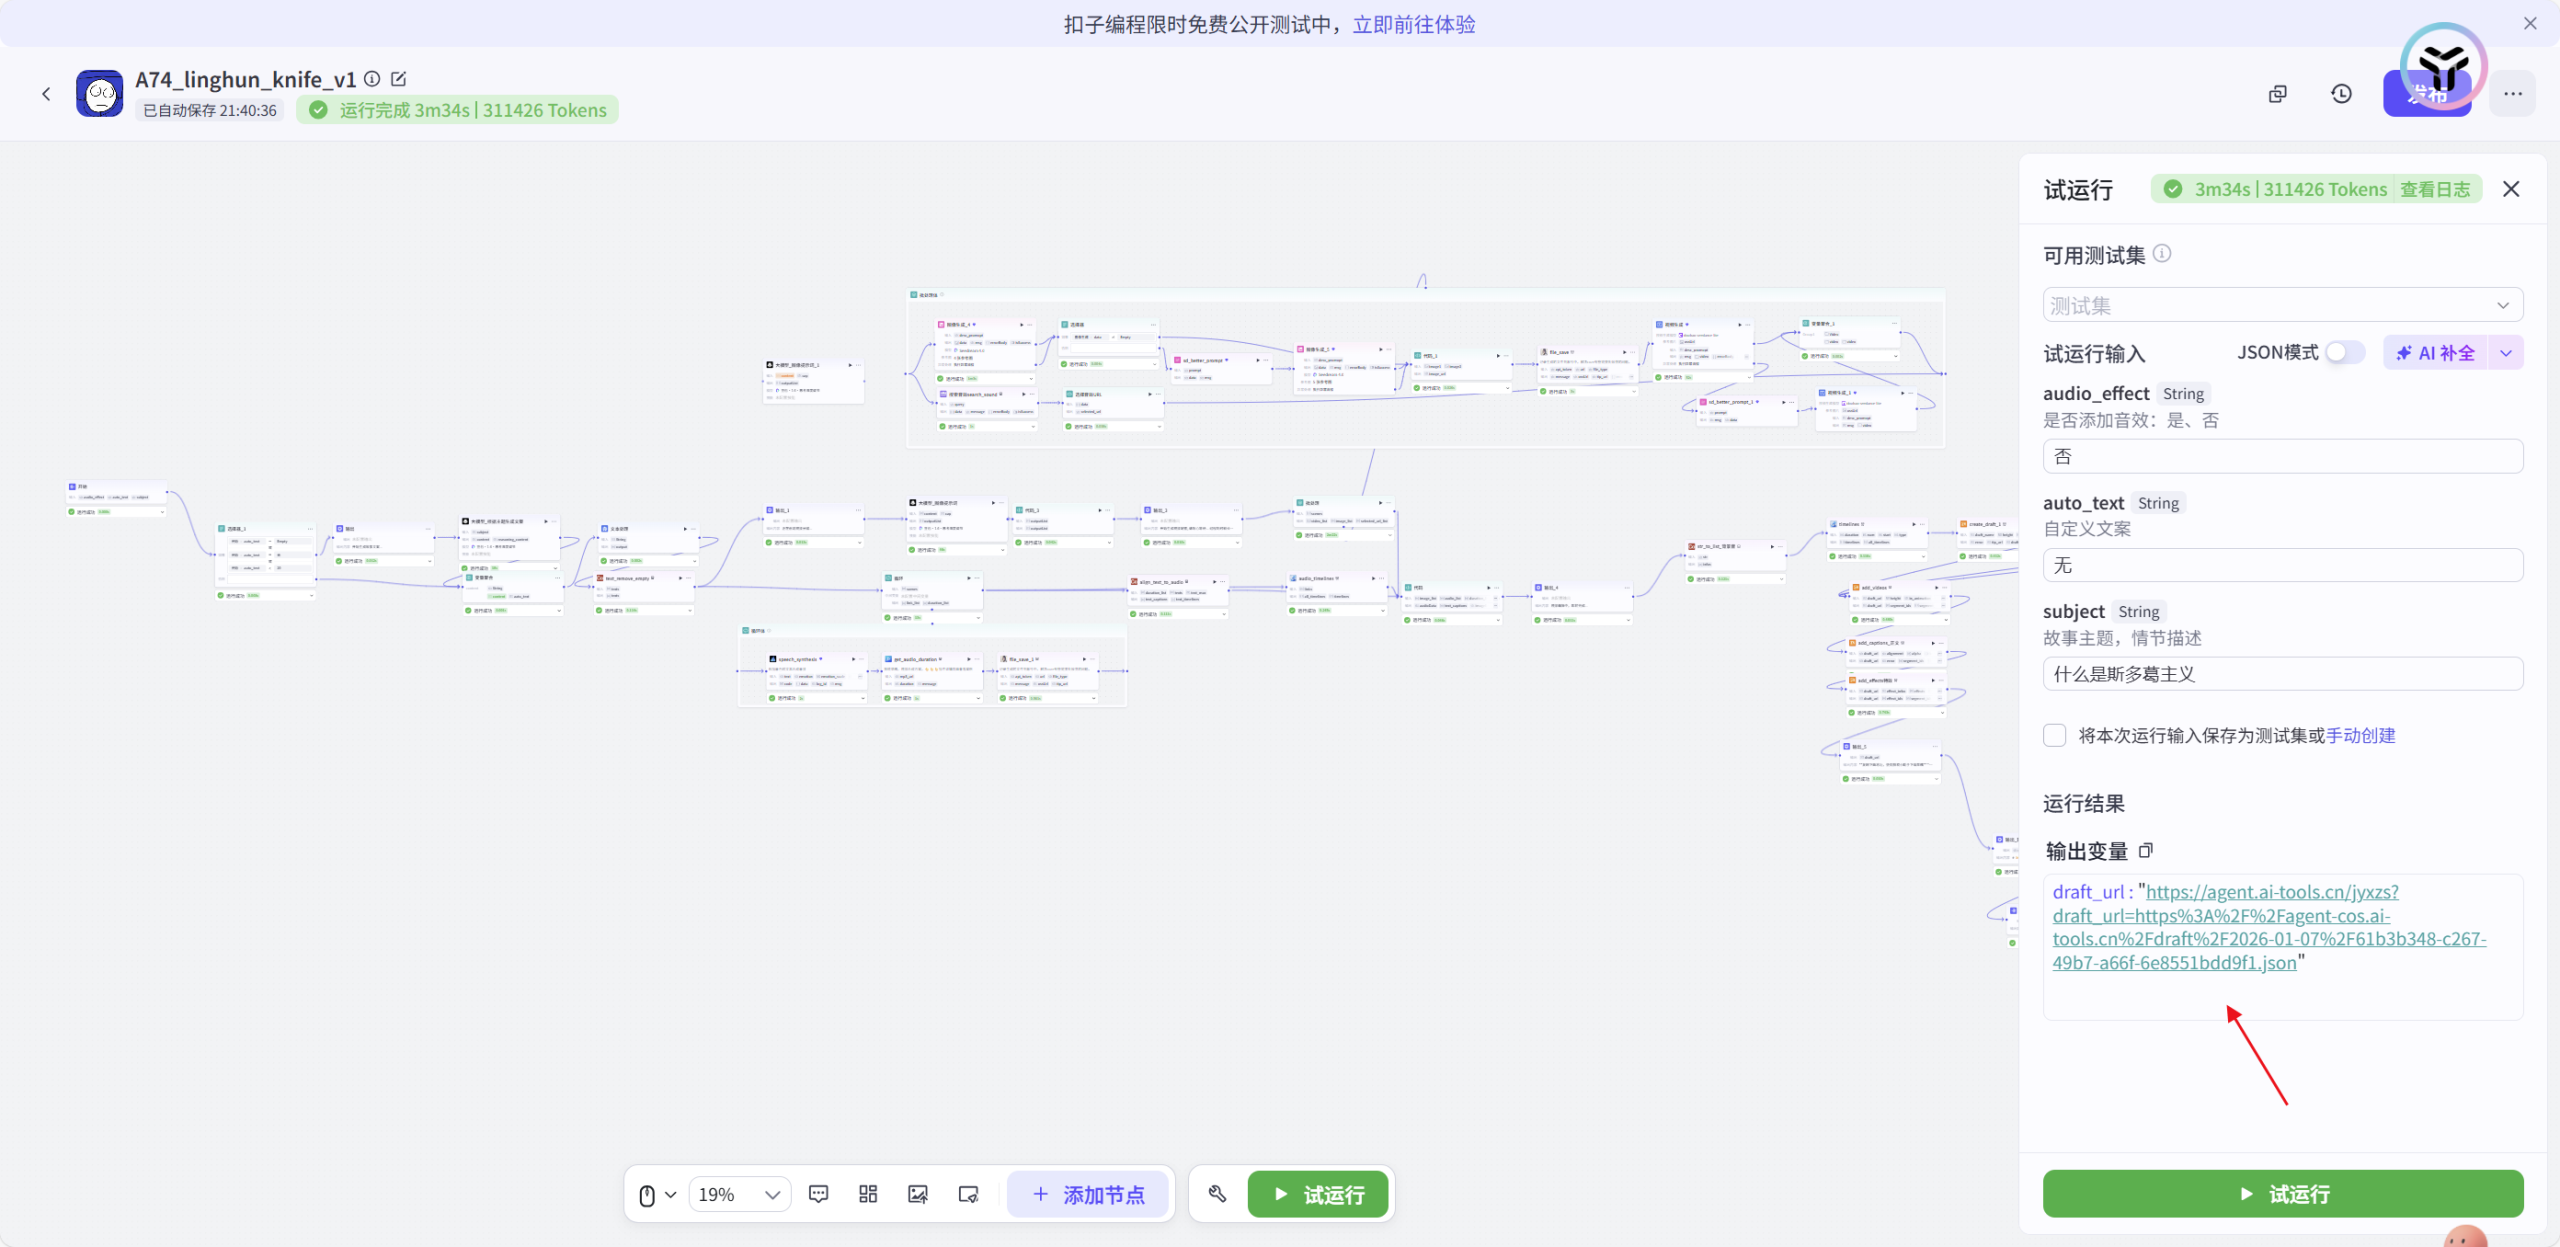Open run logs via 查看日志
This screenshot has height=1247, width=2560.
pos(2437,188)
